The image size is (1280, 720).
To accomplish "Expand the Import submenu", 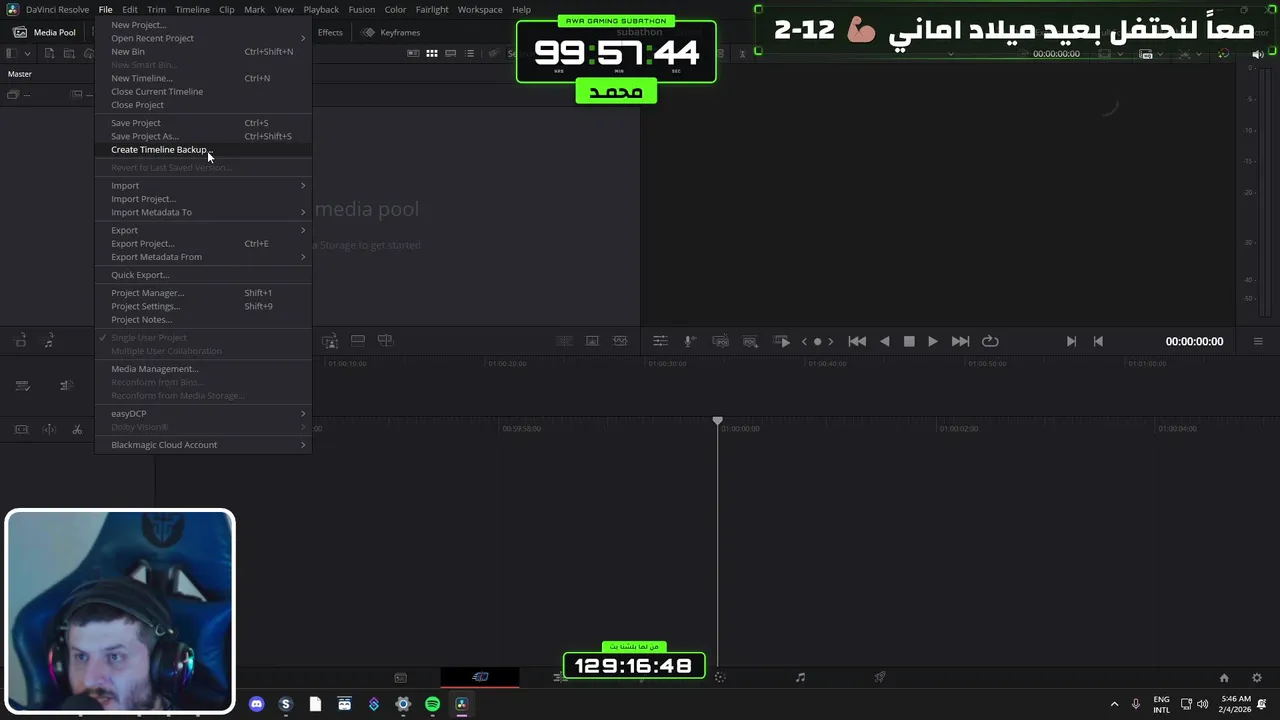I will [x=204, y=186].
